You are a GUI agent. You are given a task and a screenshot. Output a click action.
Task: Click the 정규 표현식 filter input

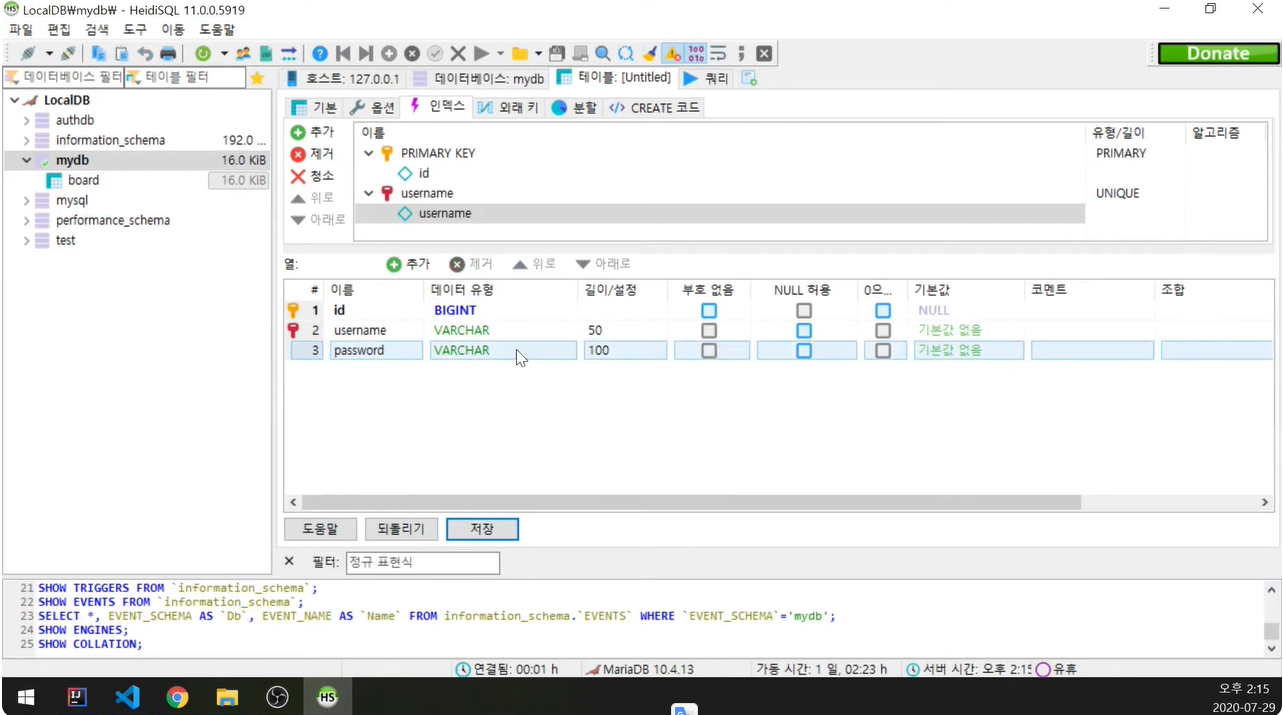coord(423,562)
